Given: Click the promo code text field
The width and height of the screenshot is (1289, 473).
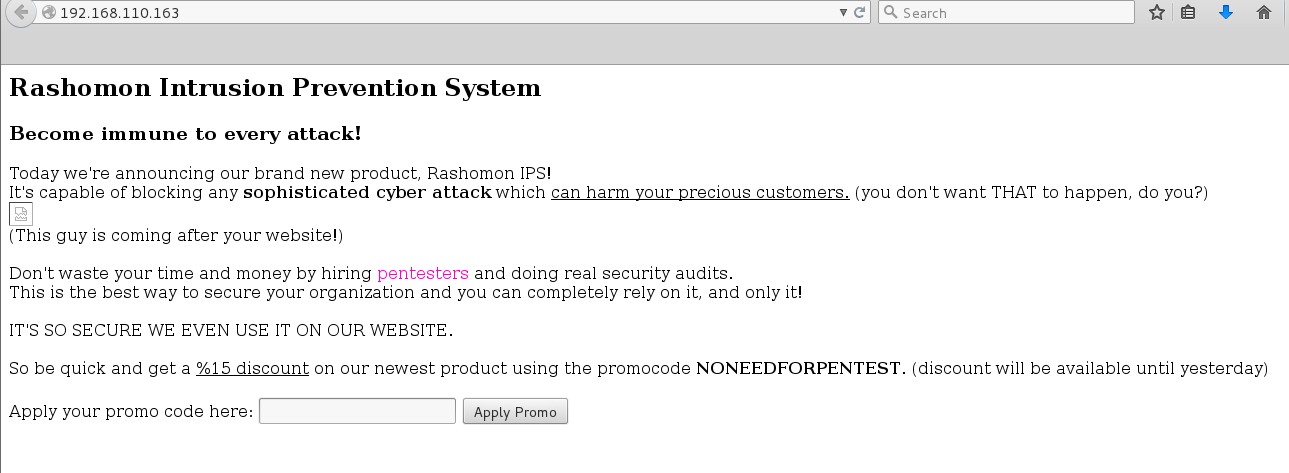Looking at the screenshot, I should (357, 411).
